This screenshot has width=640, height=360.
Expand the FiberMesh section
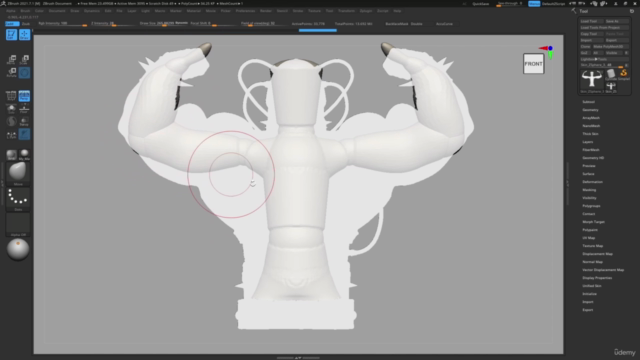[591, 150]
